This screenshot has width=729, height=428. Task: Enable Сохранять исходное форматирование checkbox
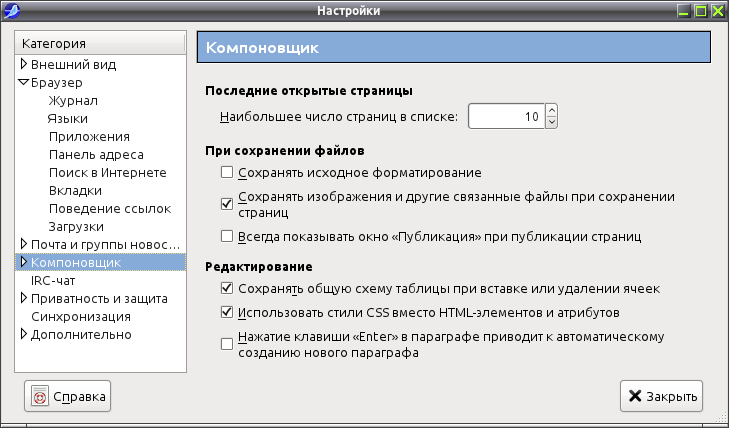point(227,172)
